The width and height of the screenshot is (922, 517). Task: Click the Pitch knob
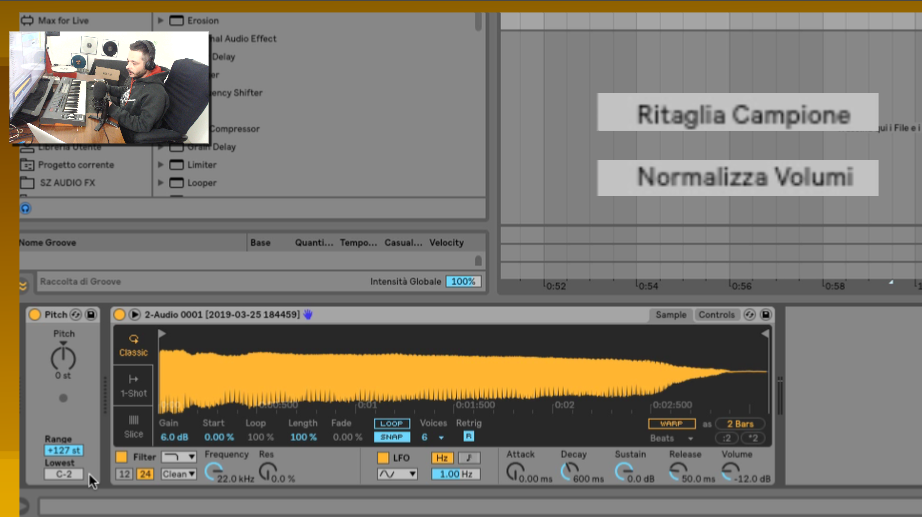tap(63, 356)
